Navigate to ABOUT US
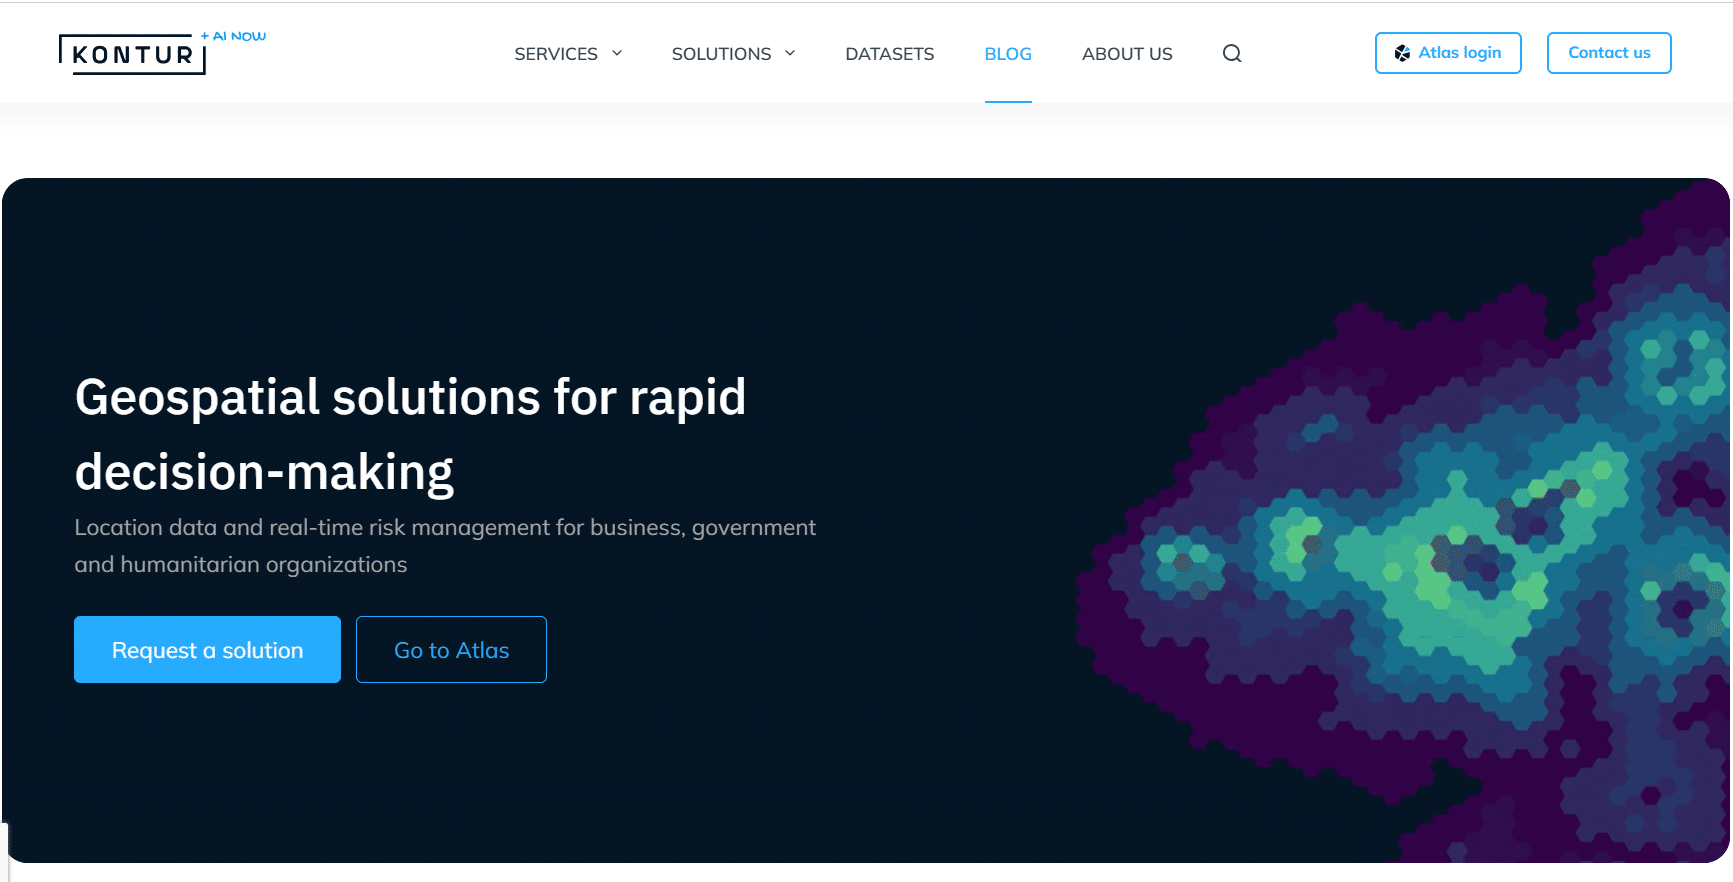This screenshot has width=1733, height=882. [x=1127, y=54]
